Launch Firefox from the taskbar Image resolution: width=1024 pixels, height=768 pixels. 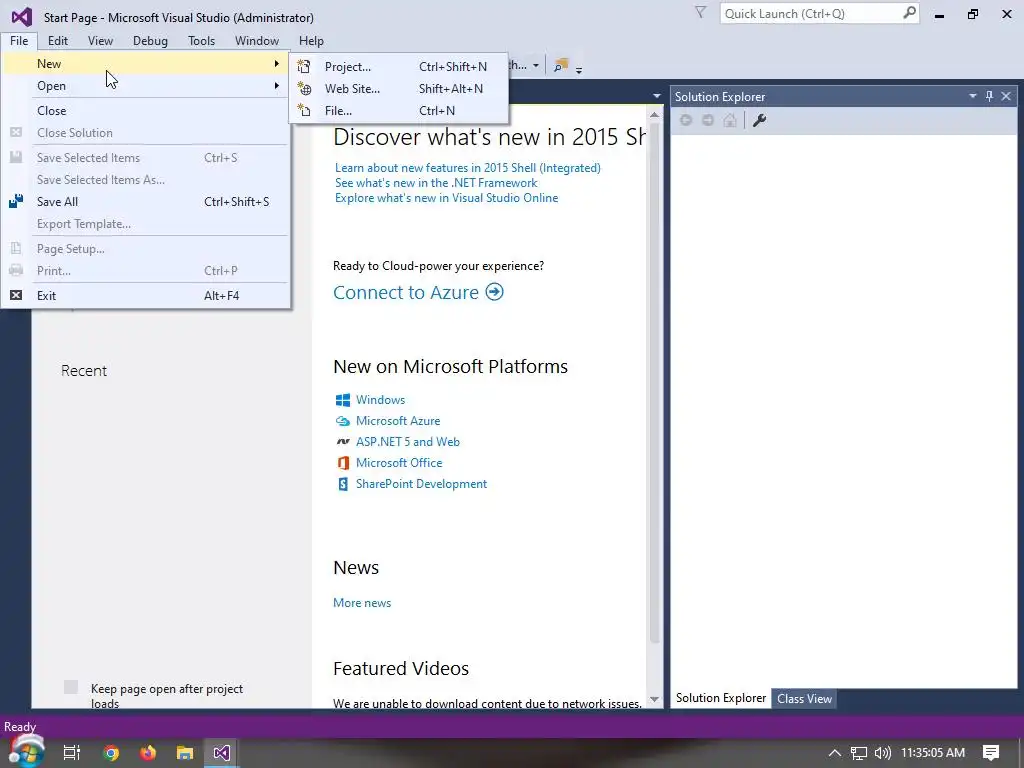coord(148,753)
